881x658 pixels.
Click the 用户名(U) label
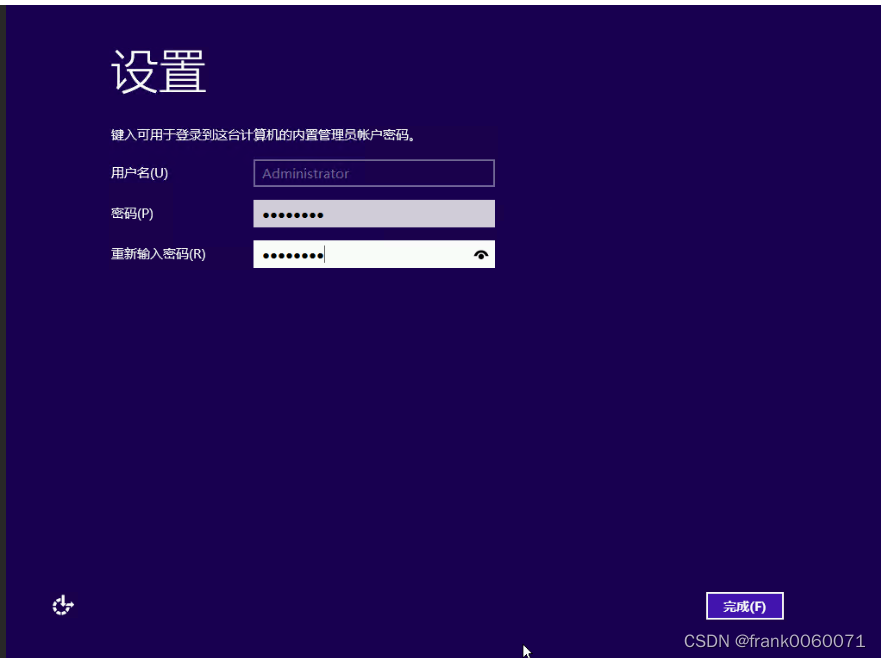pos(139,173)
